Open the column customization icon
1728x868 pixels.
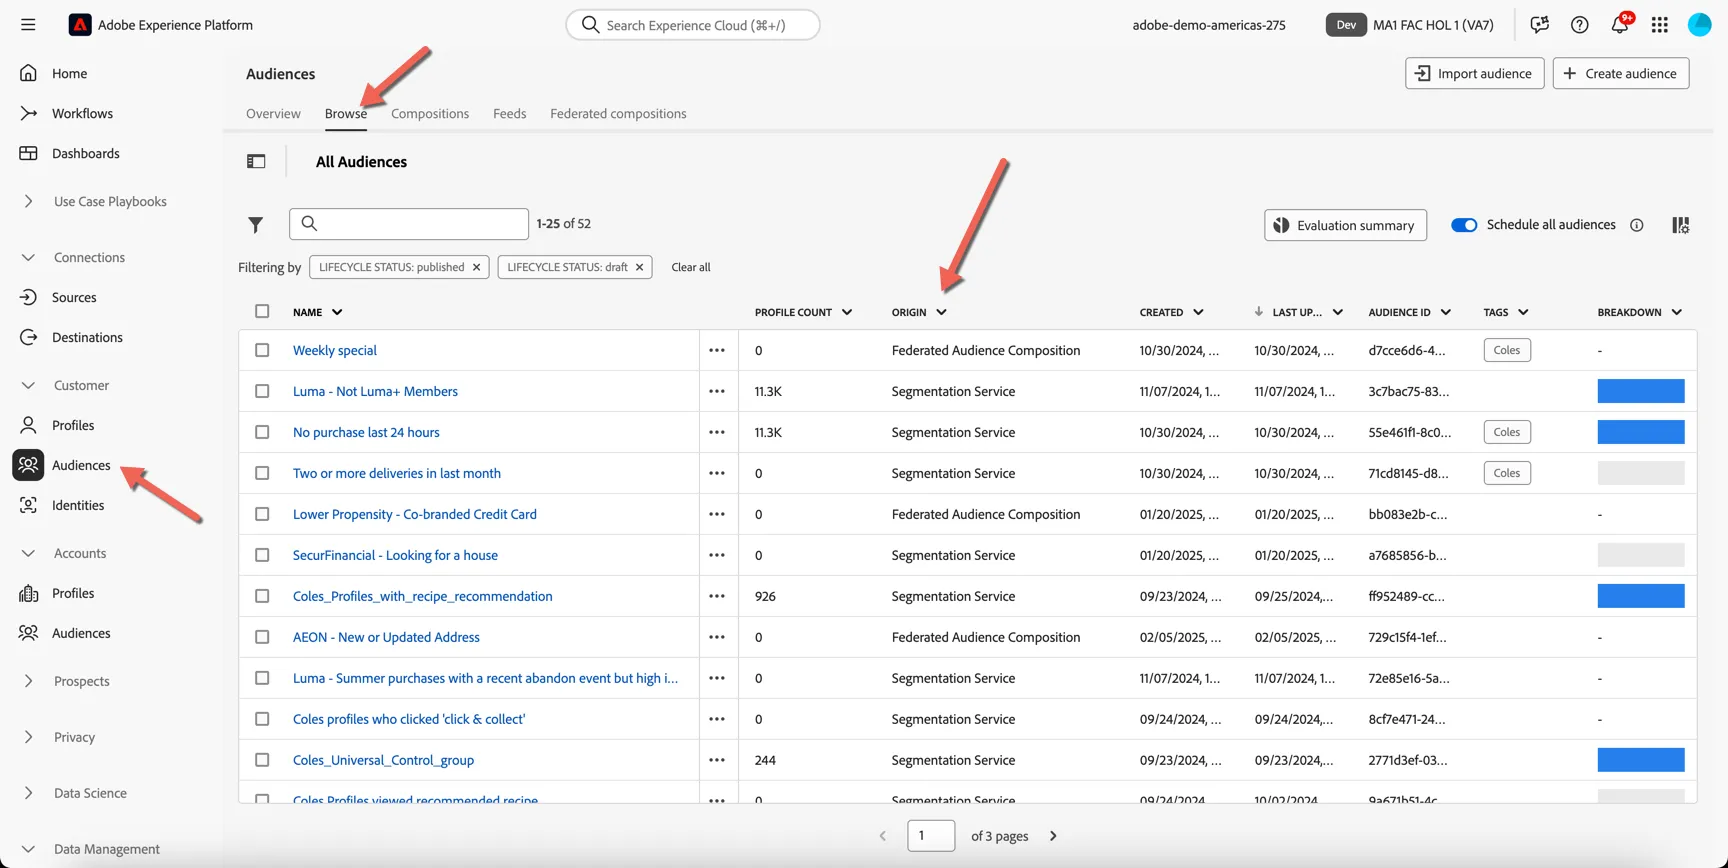[x=1681, y=225]
